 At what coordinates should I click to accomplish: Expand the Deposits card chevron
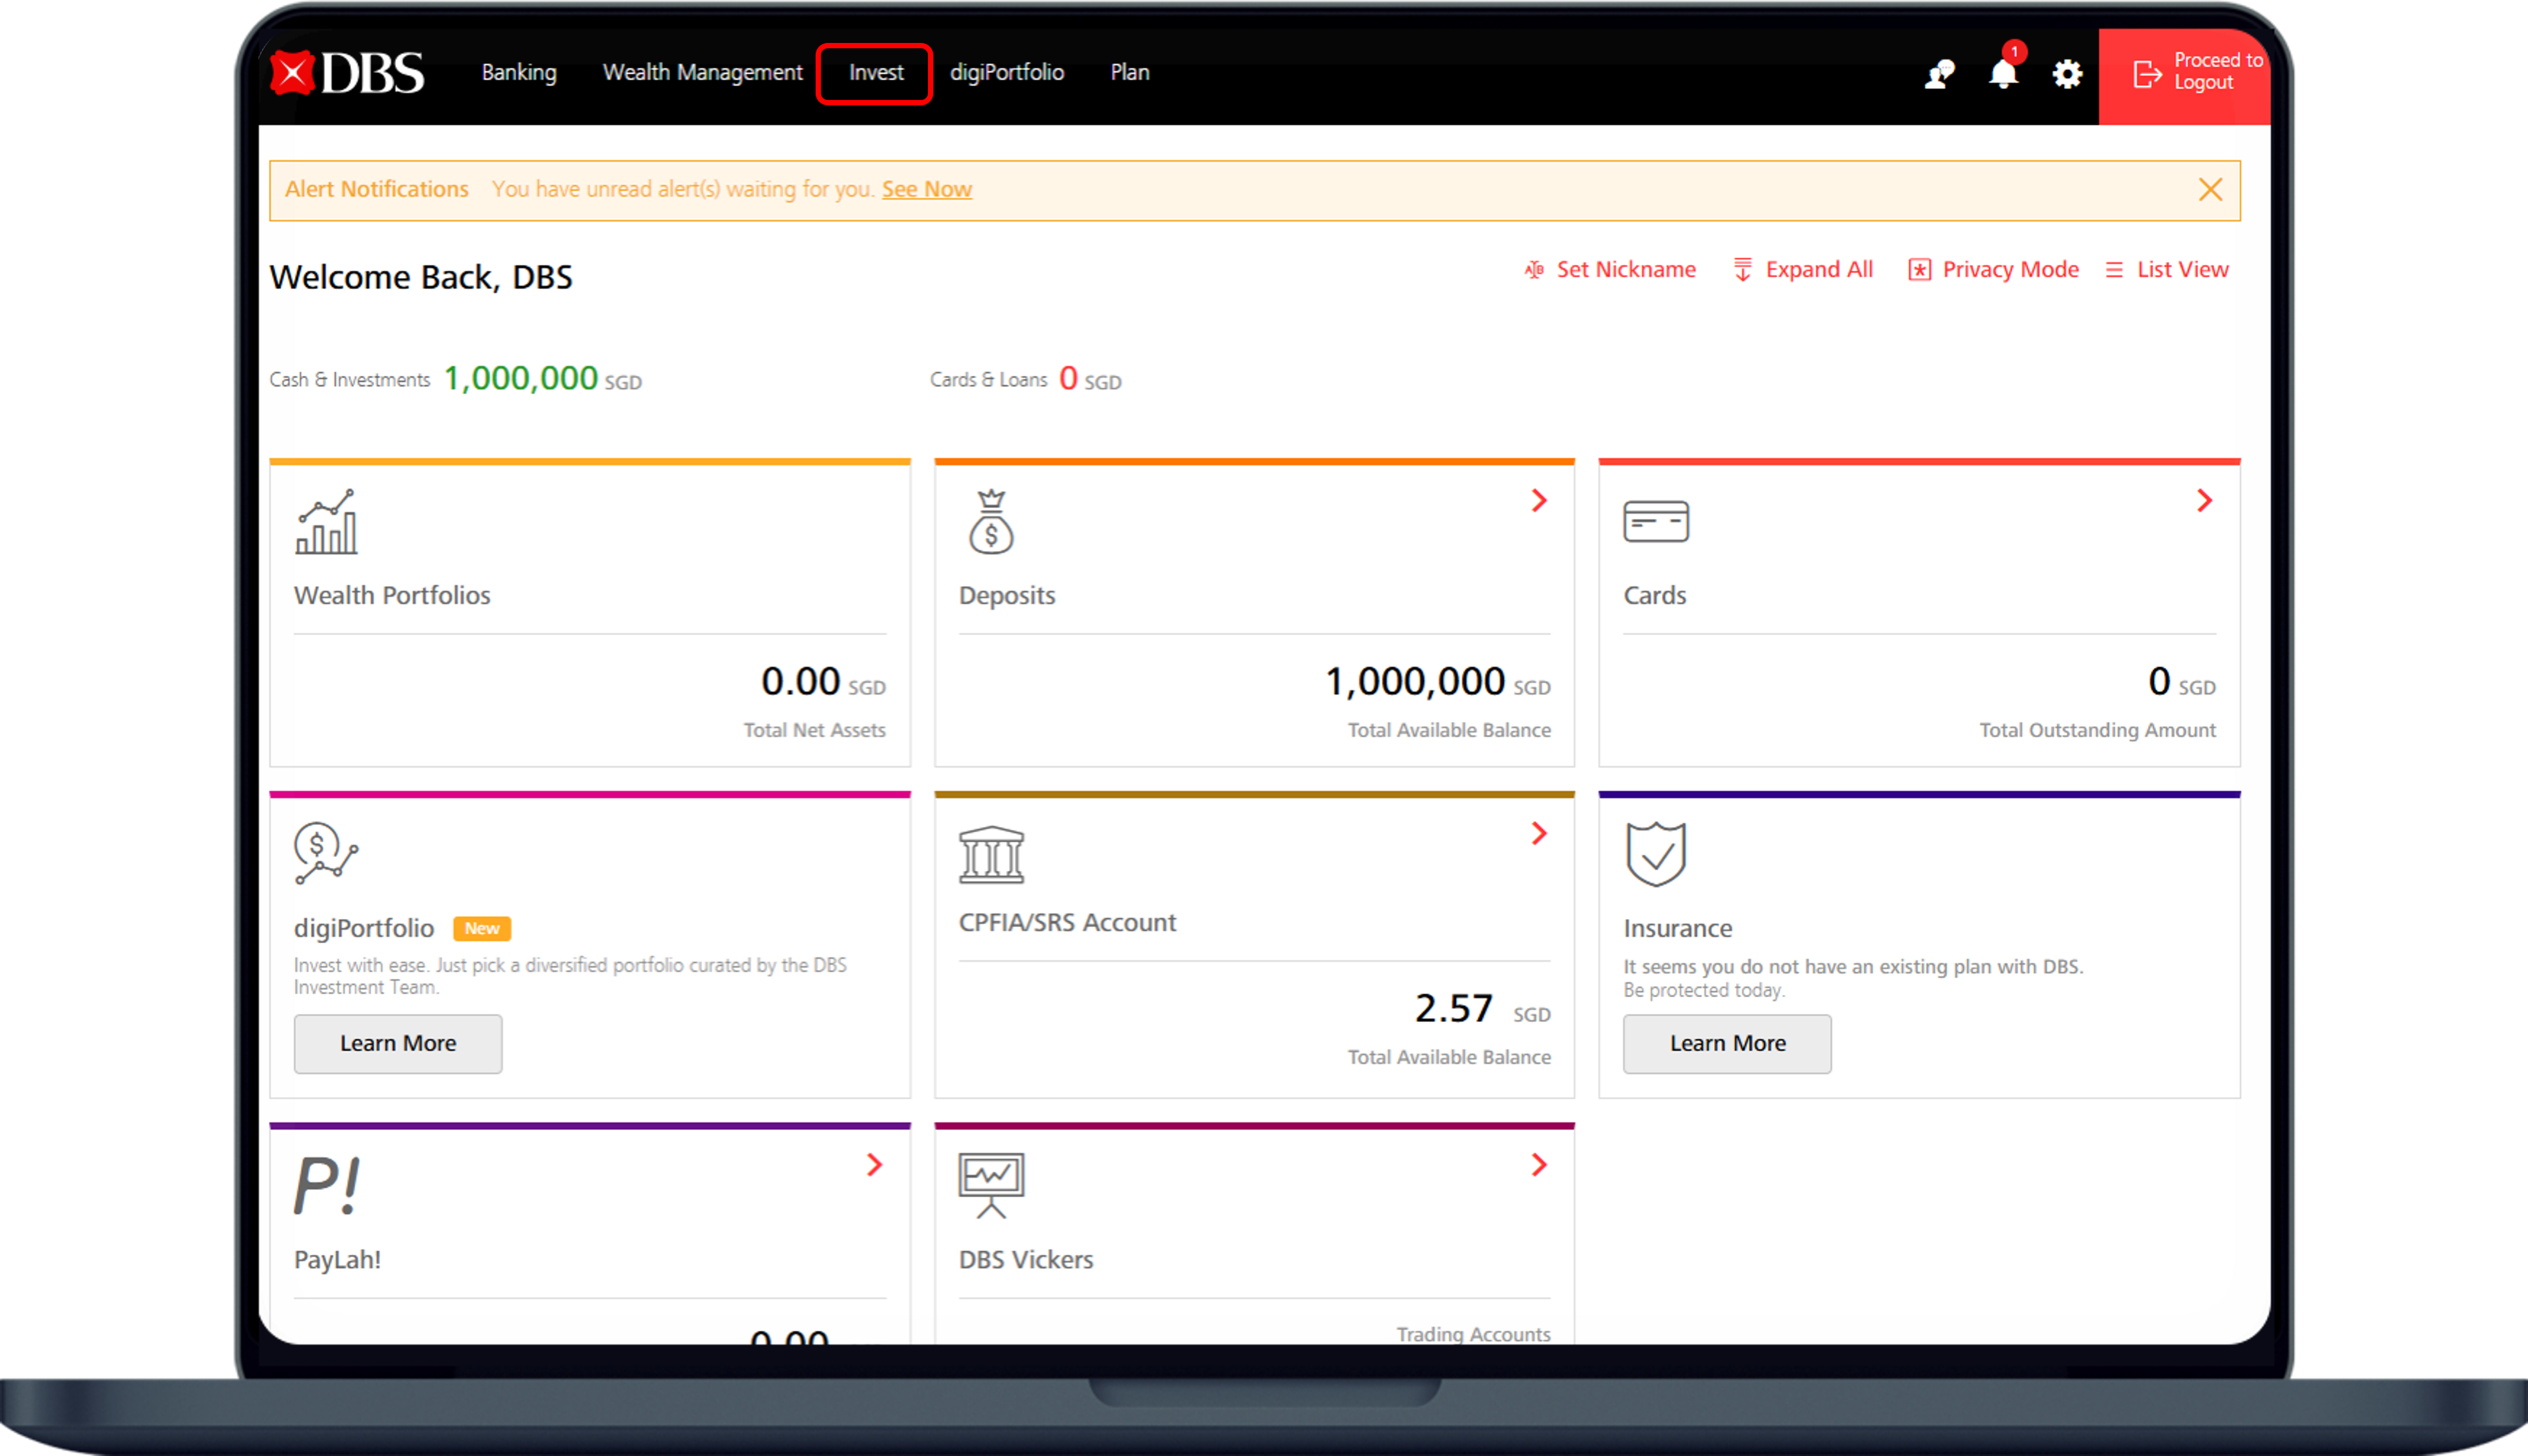pyautogui.click(x=1539, y=500)
